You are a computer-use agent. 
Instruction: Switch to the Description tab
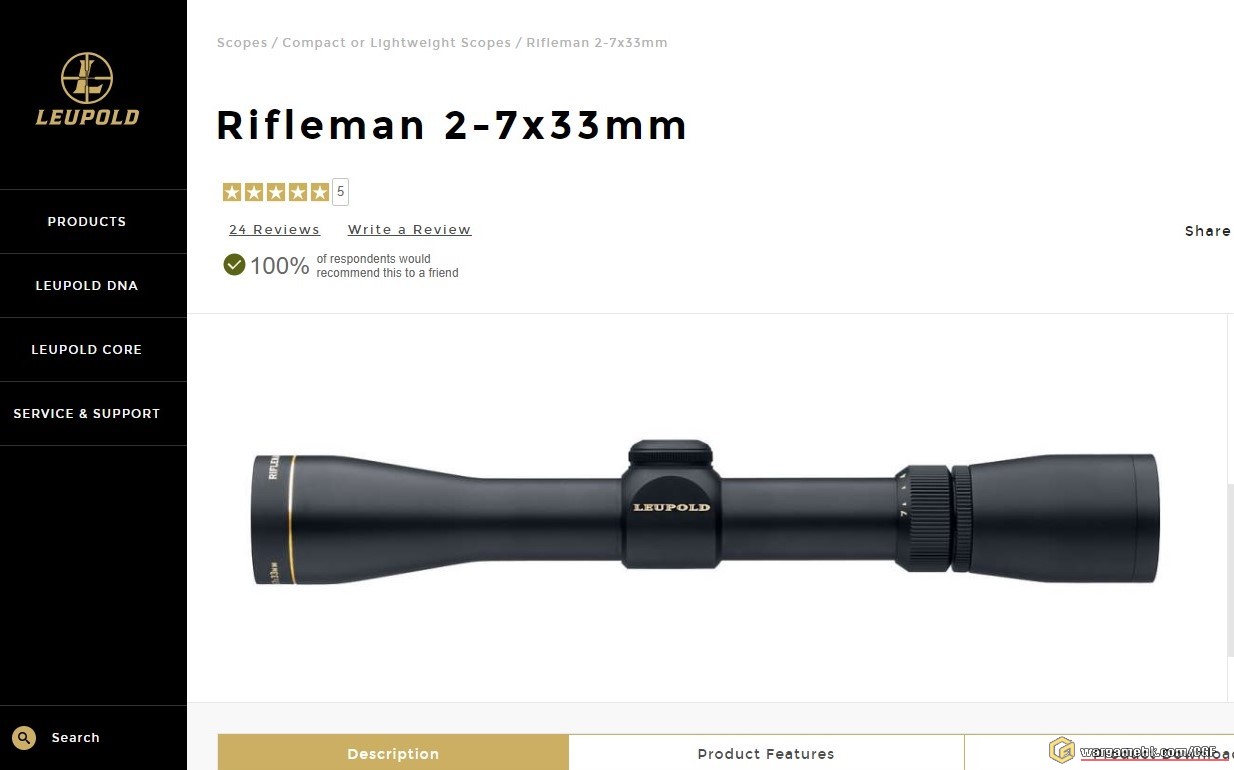pyautogui.click(x=393, y=753)
